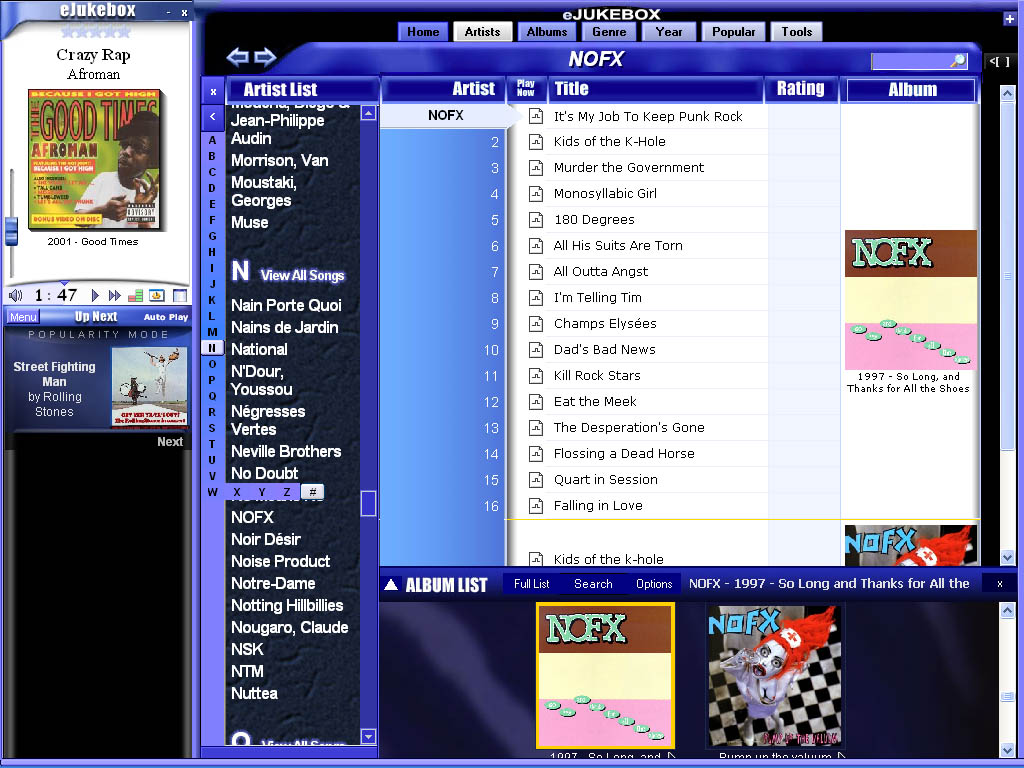Skip to next track with fast-forward button

click(x=115, y=295)
